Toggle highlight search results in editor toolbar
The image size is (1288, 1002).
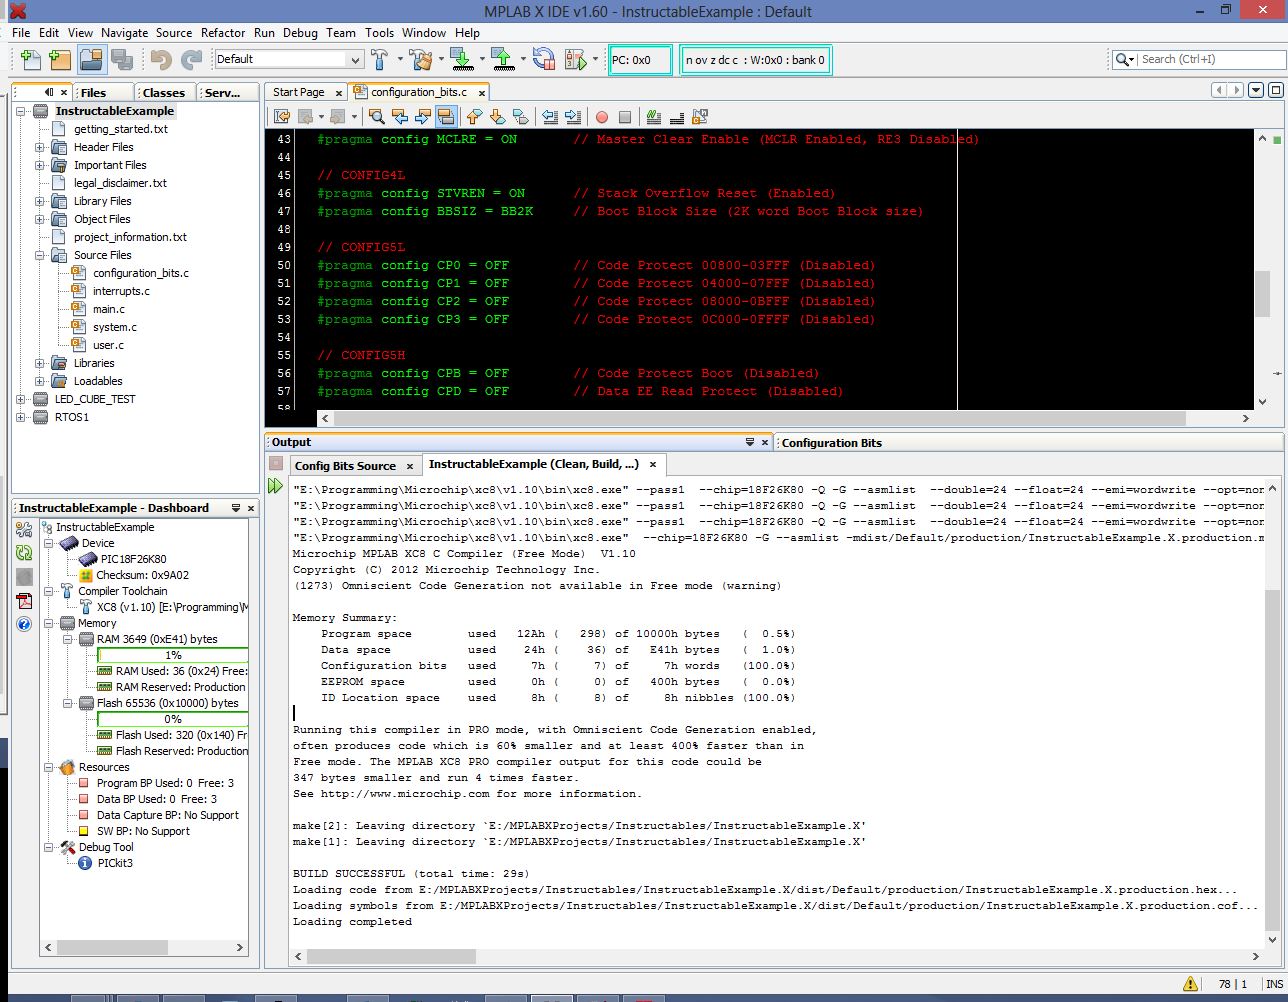pos(447,117)
